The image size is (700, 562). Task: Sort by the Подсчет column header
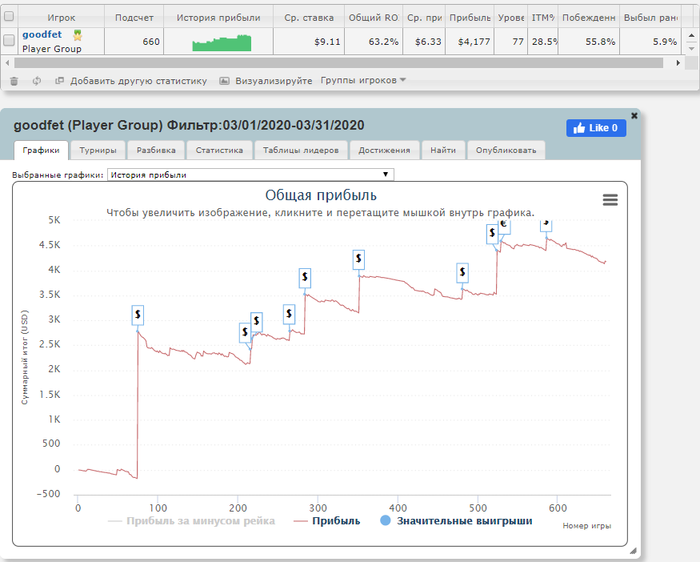coord(134,17)
